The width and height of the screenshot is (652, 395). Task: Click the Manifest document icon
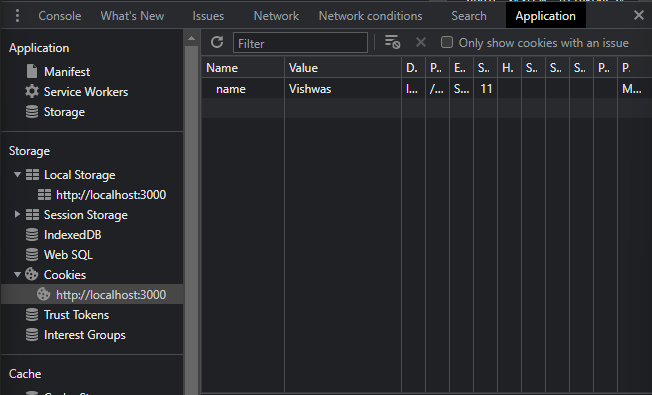[32, 72]
